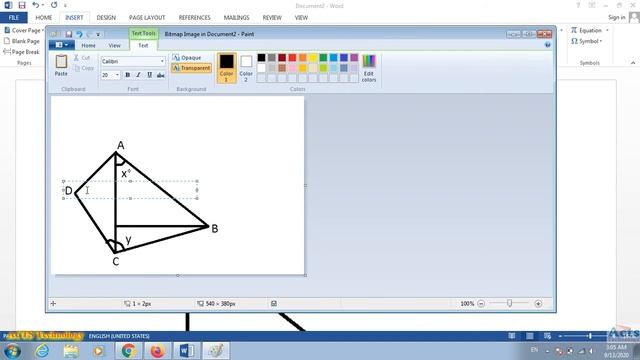The image size is (640, 360).
Task: Zoom in using plus button in Paint
Action: click(538, 304)
